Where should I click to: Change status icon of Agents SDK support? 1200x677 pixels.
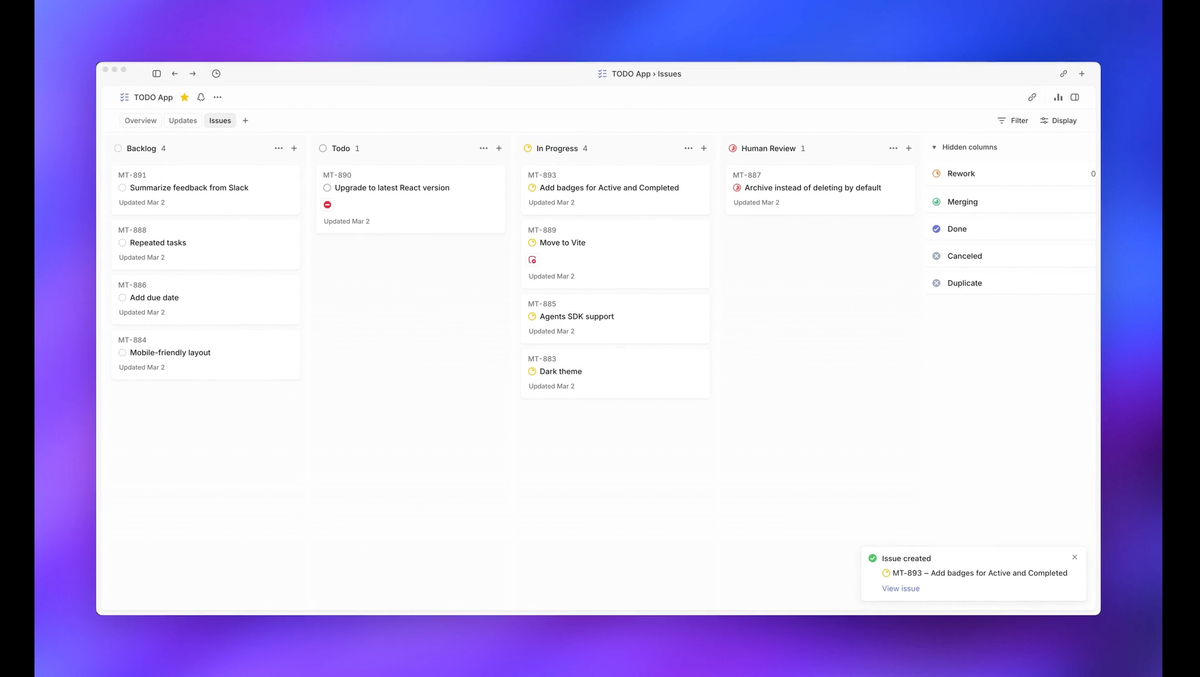532,317
